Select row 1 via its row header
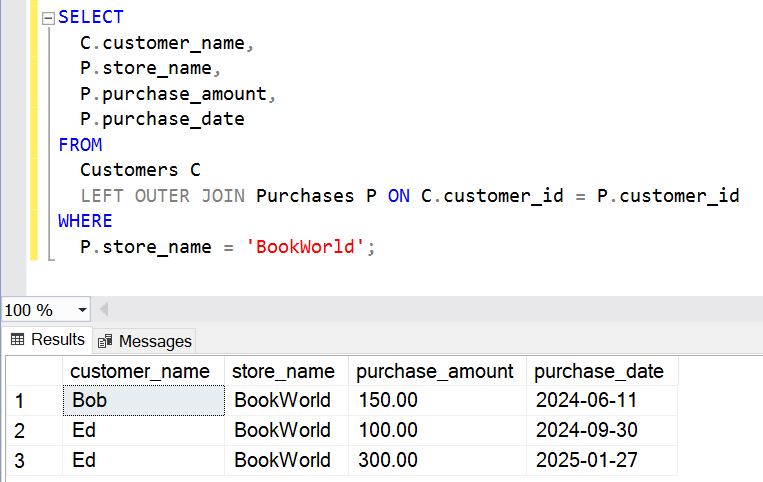Image resolution: width=763 pixels, height=482 pixels. pyautogui.click(x=32, y=400)
